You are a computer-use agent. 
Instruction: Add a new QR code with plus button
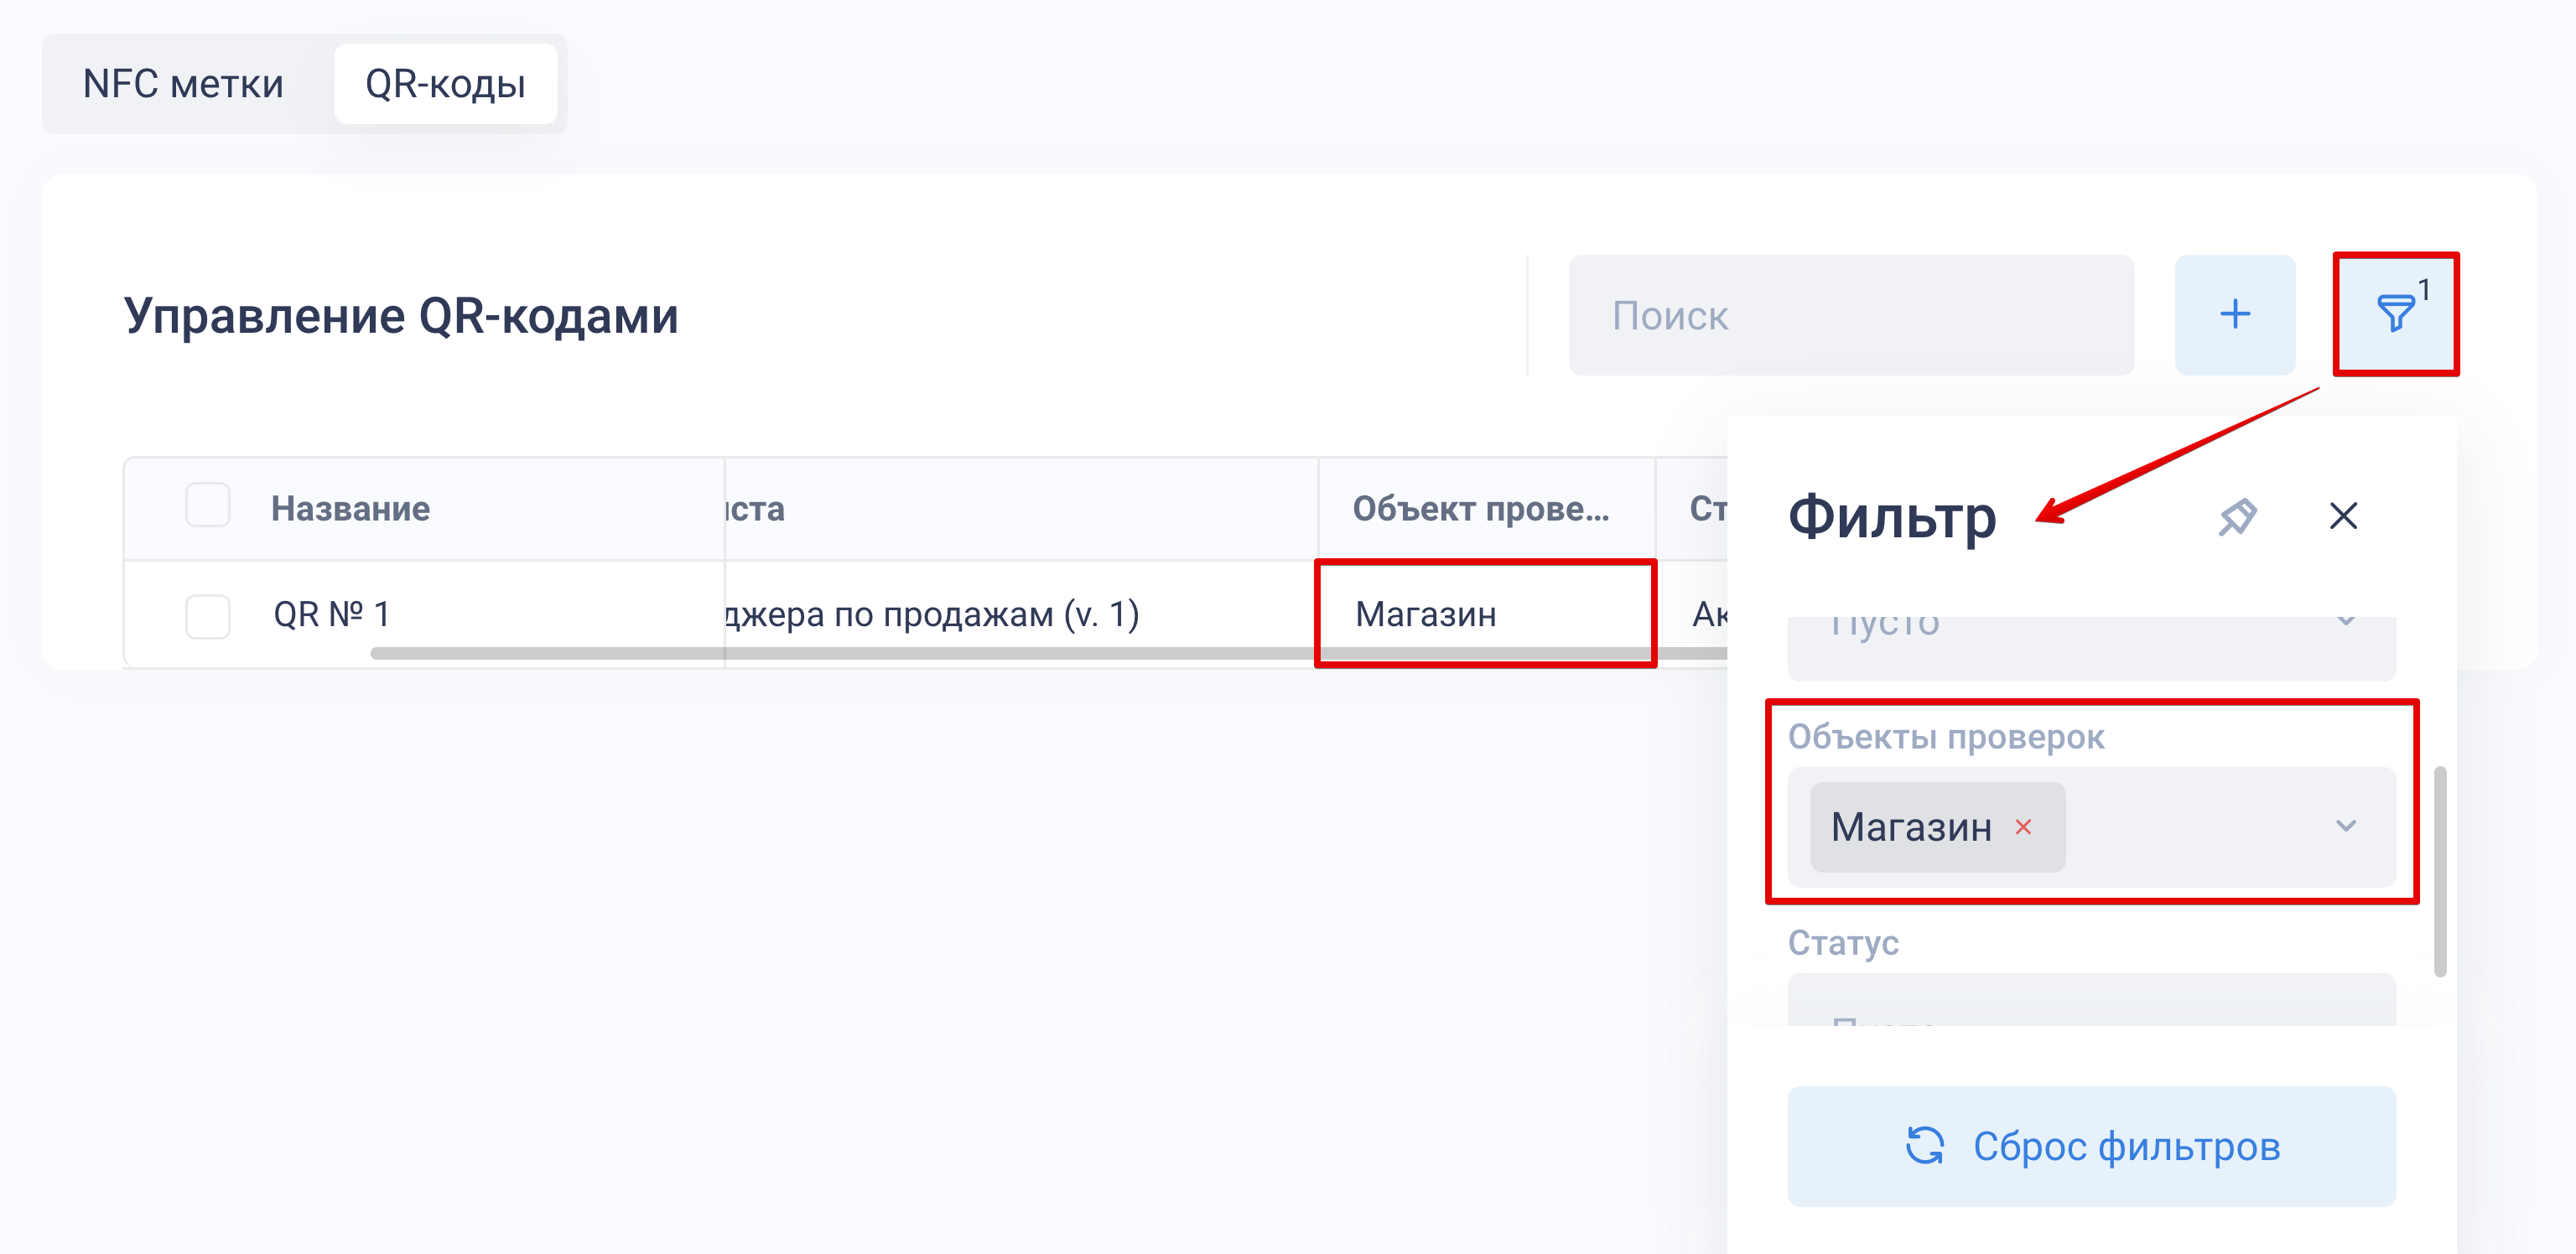pos(2235,315)
